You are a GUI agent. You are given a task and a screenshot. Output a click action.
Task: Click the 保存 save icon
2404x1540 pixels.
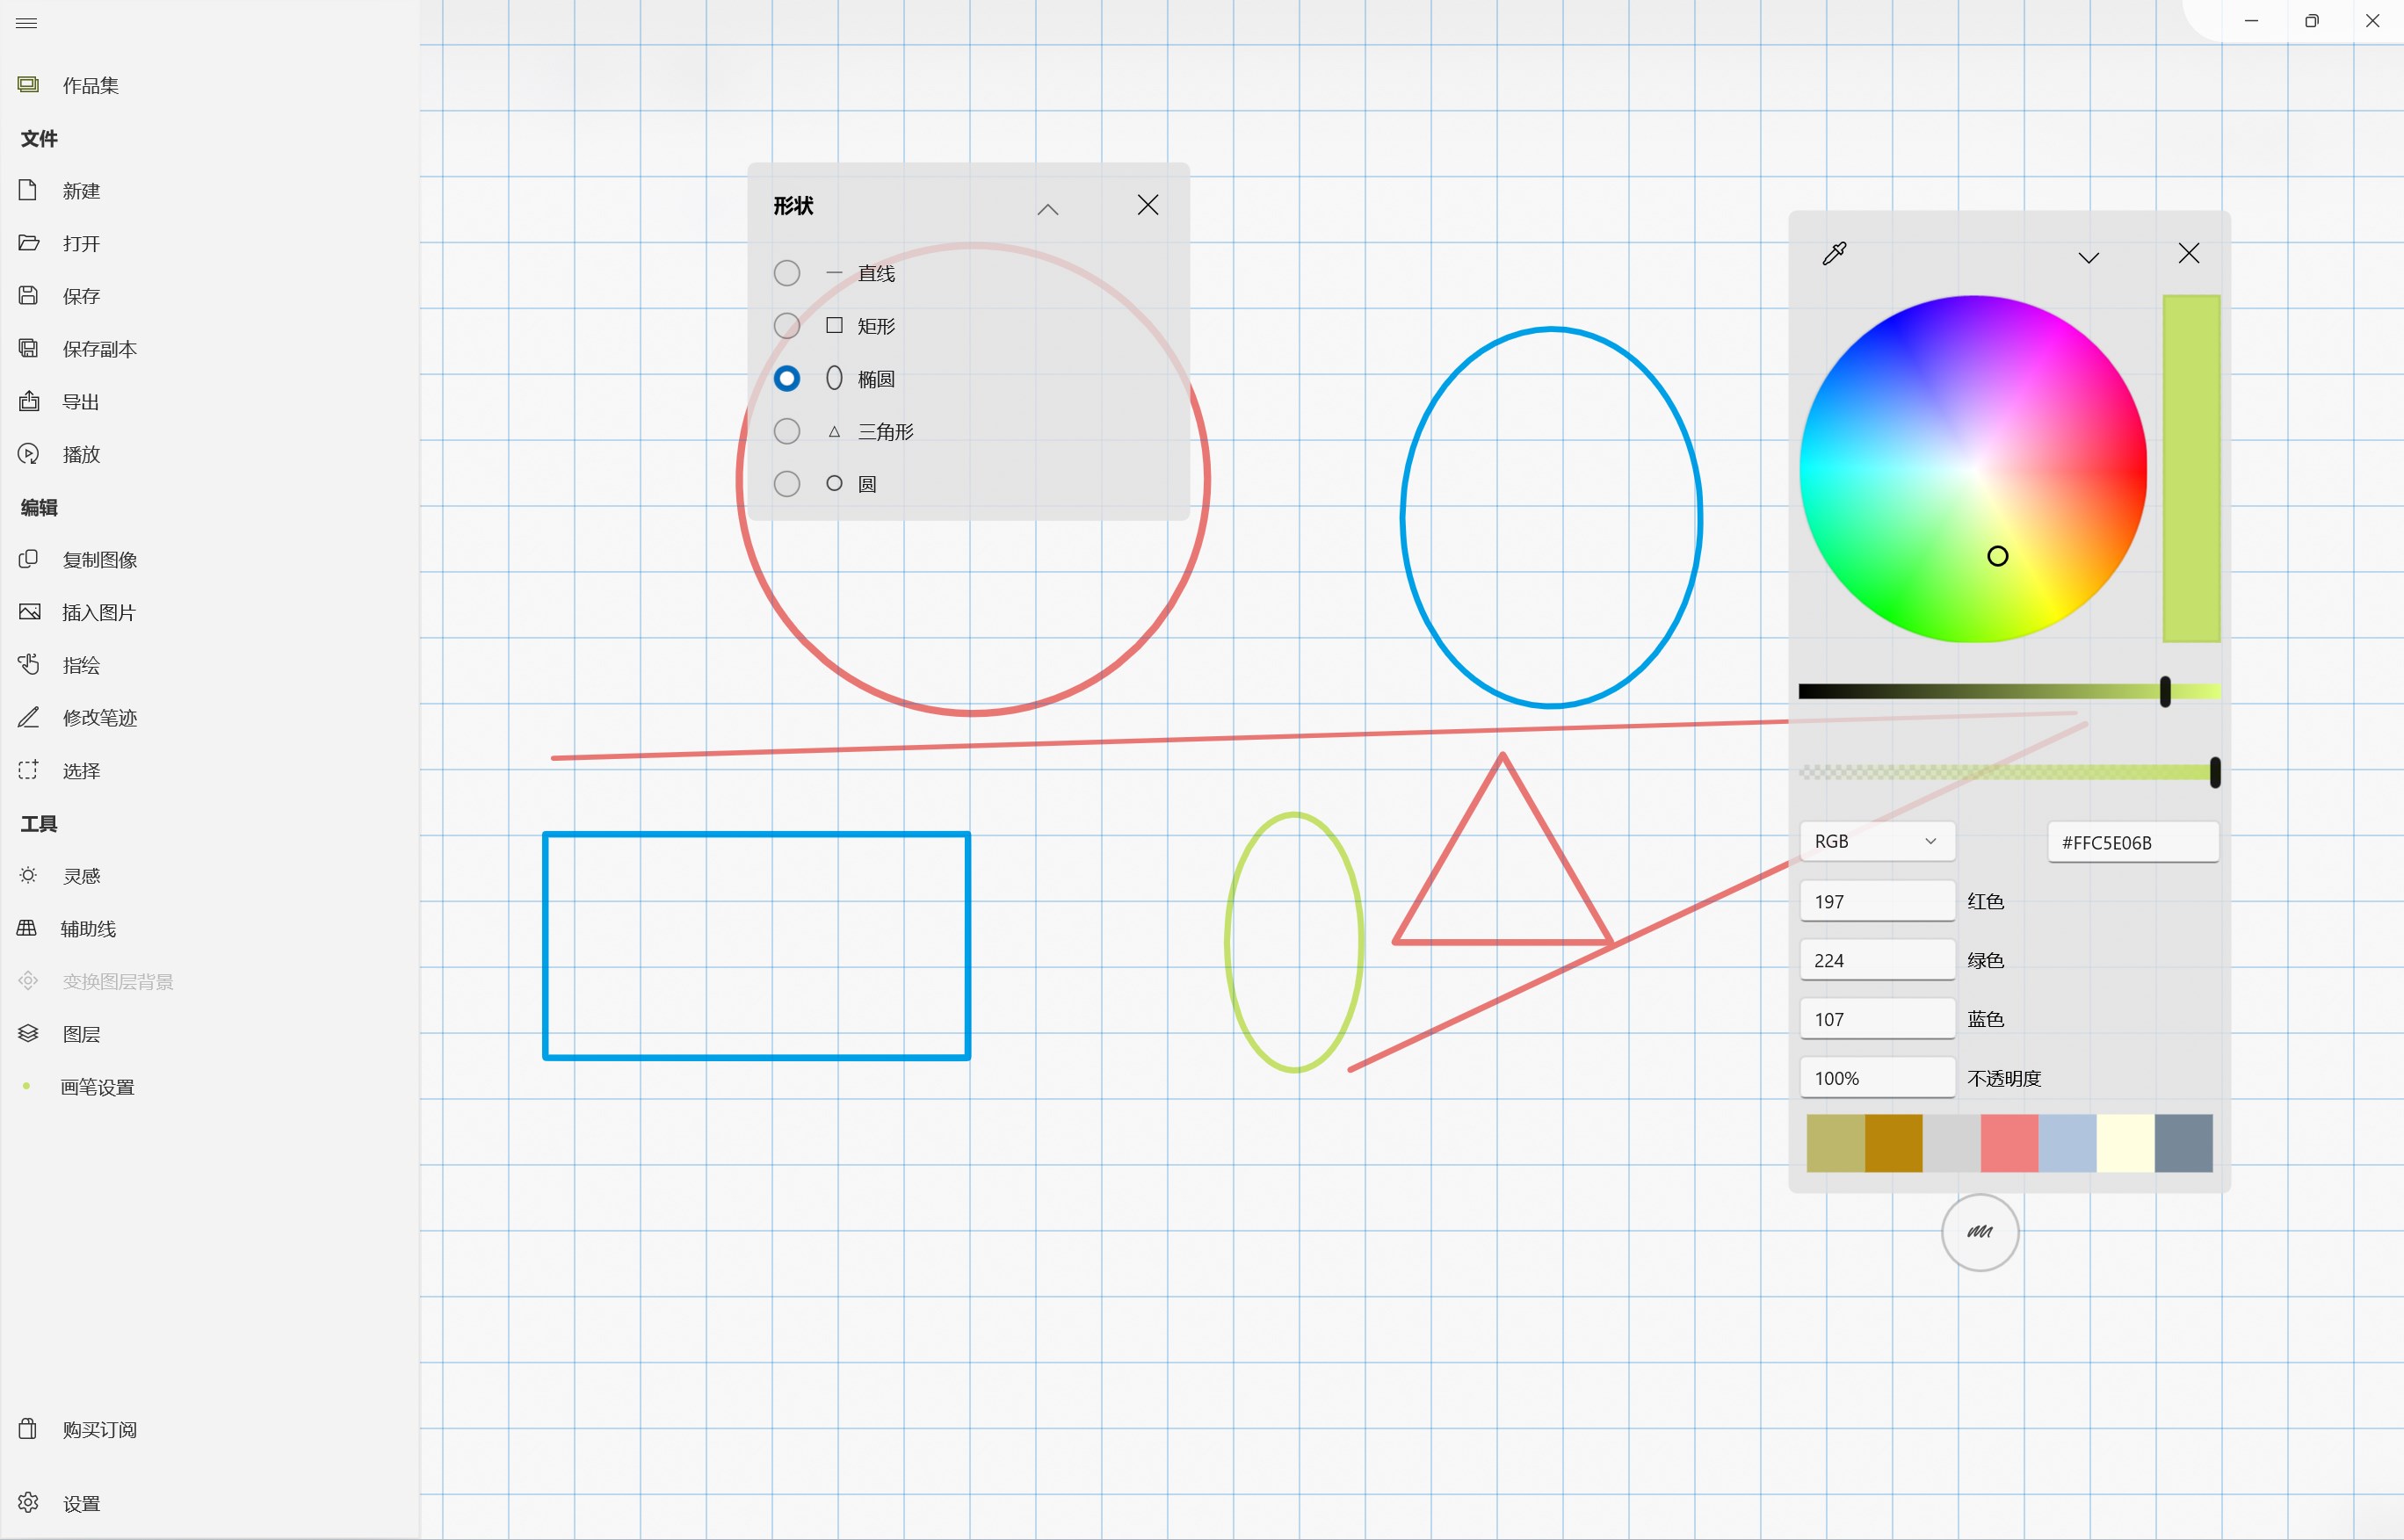point(28,296)
